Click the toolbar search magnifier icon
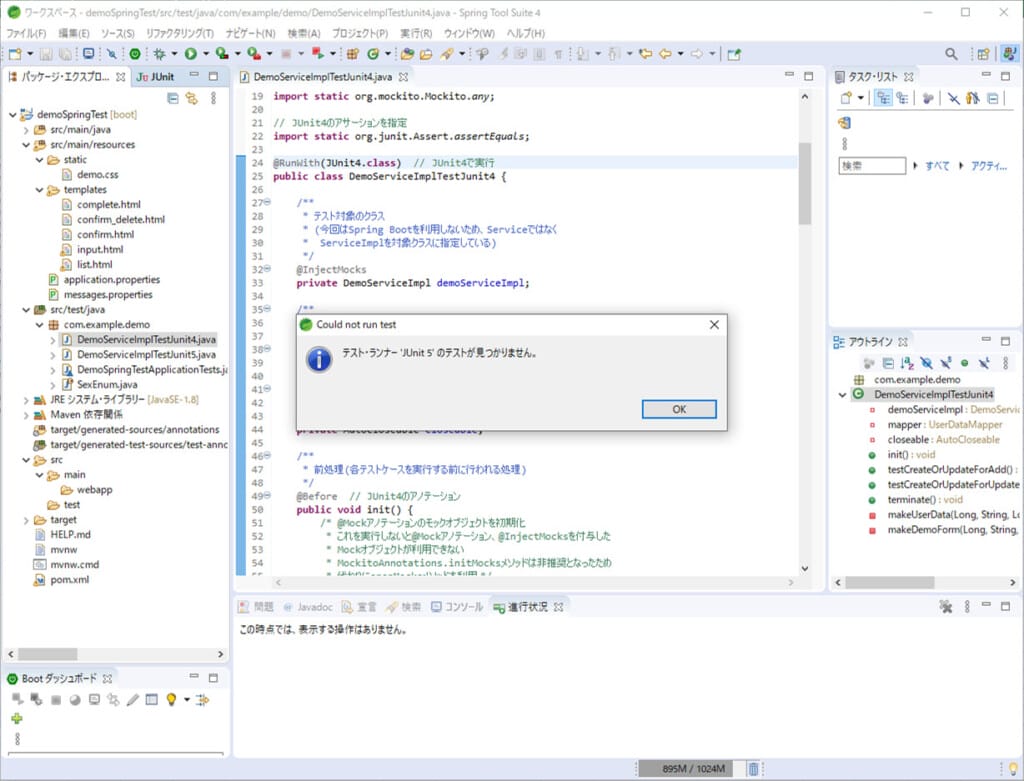 pyautogui.click(x=951, y=54)
